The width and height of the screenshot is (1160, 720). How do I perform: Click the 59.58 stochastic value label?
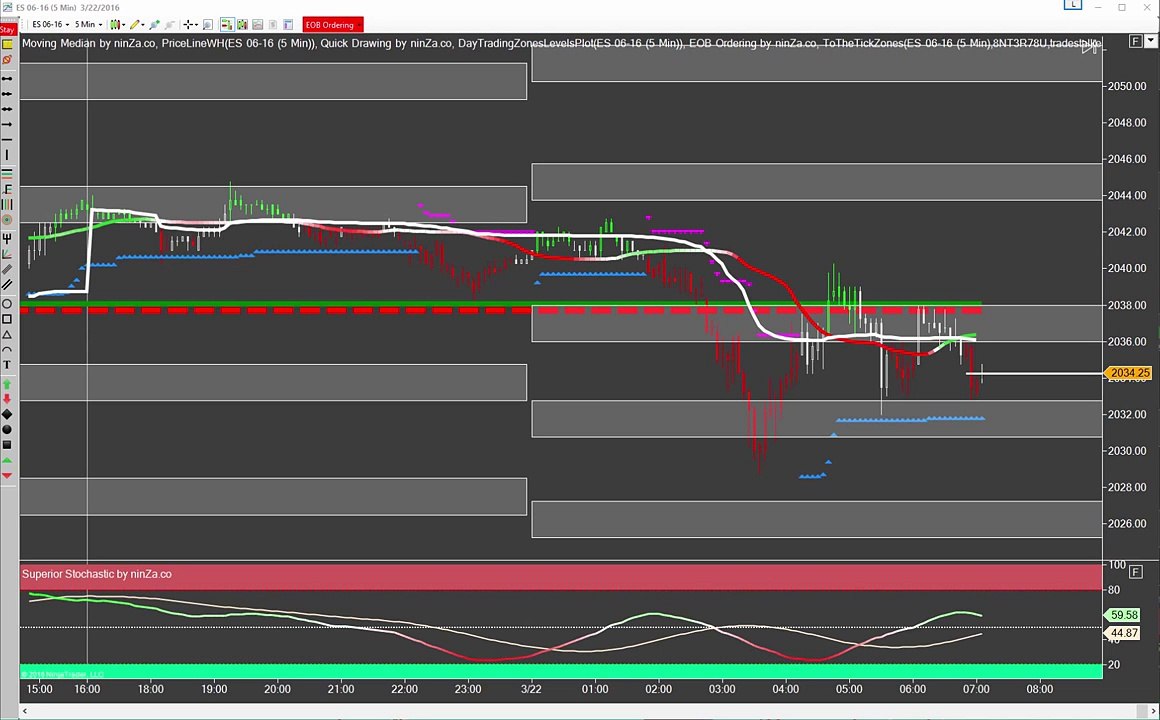click(x=1122, y=615)
